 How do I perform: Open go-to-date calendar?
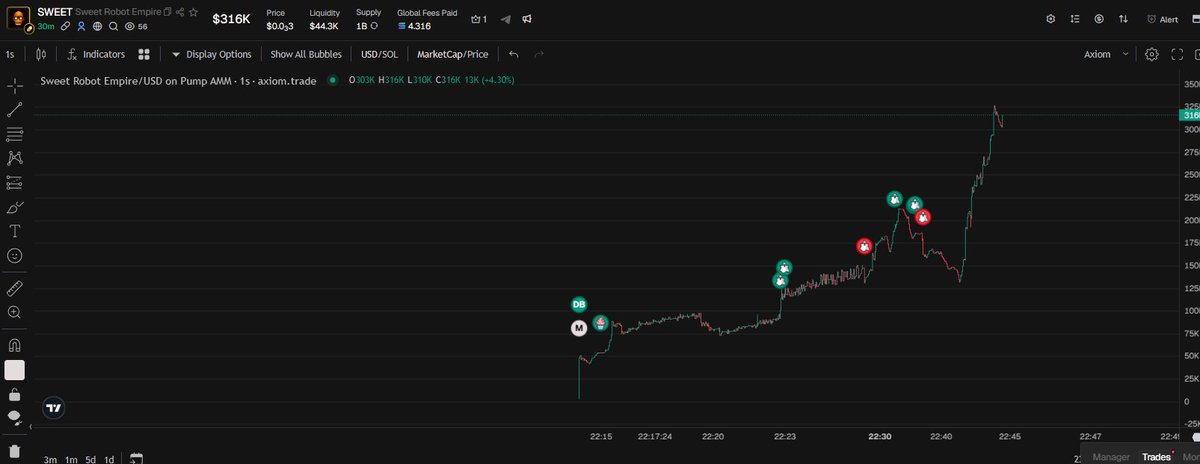137,459
